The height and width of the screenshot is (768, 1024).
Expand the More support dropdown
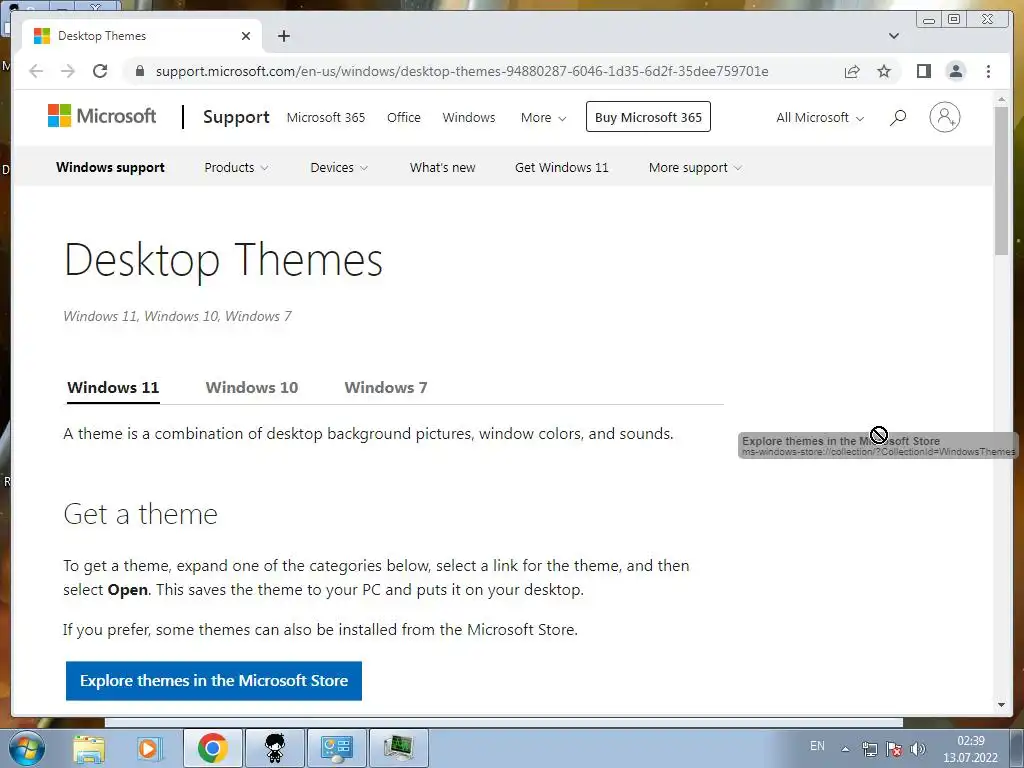(x=695, y=167)
